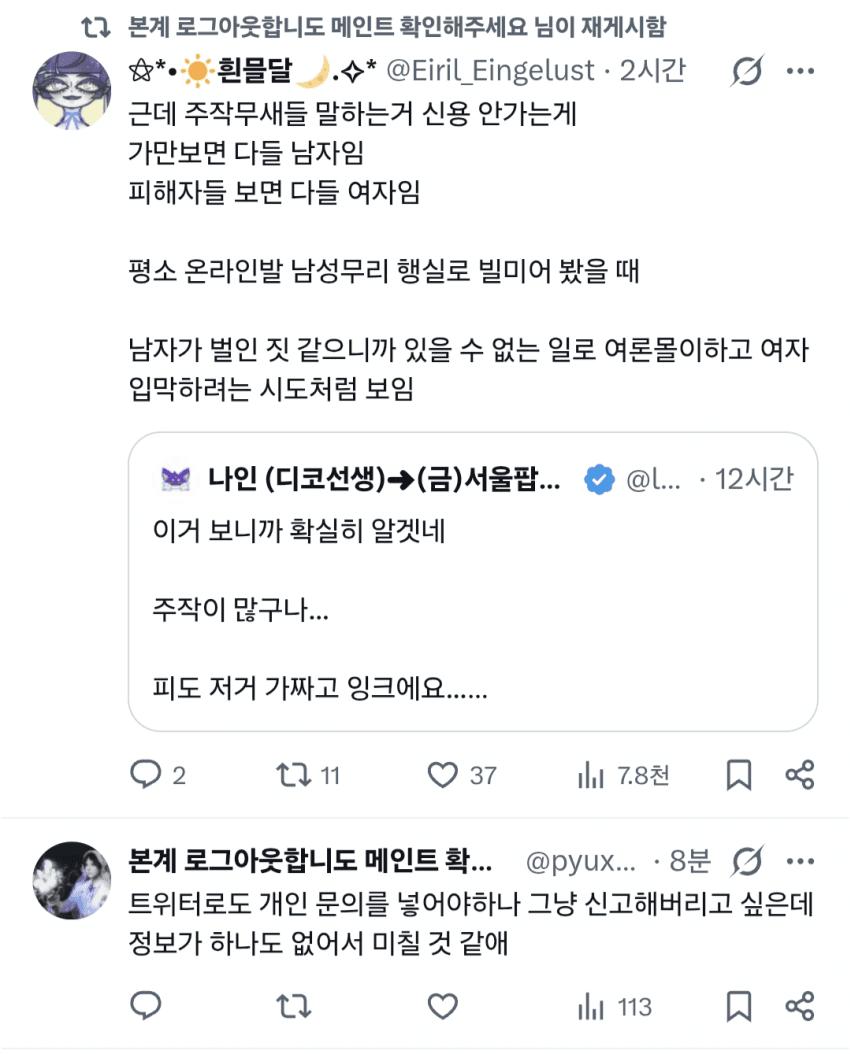Open @Eiril_Eingelust profile handle

[491, 71]
